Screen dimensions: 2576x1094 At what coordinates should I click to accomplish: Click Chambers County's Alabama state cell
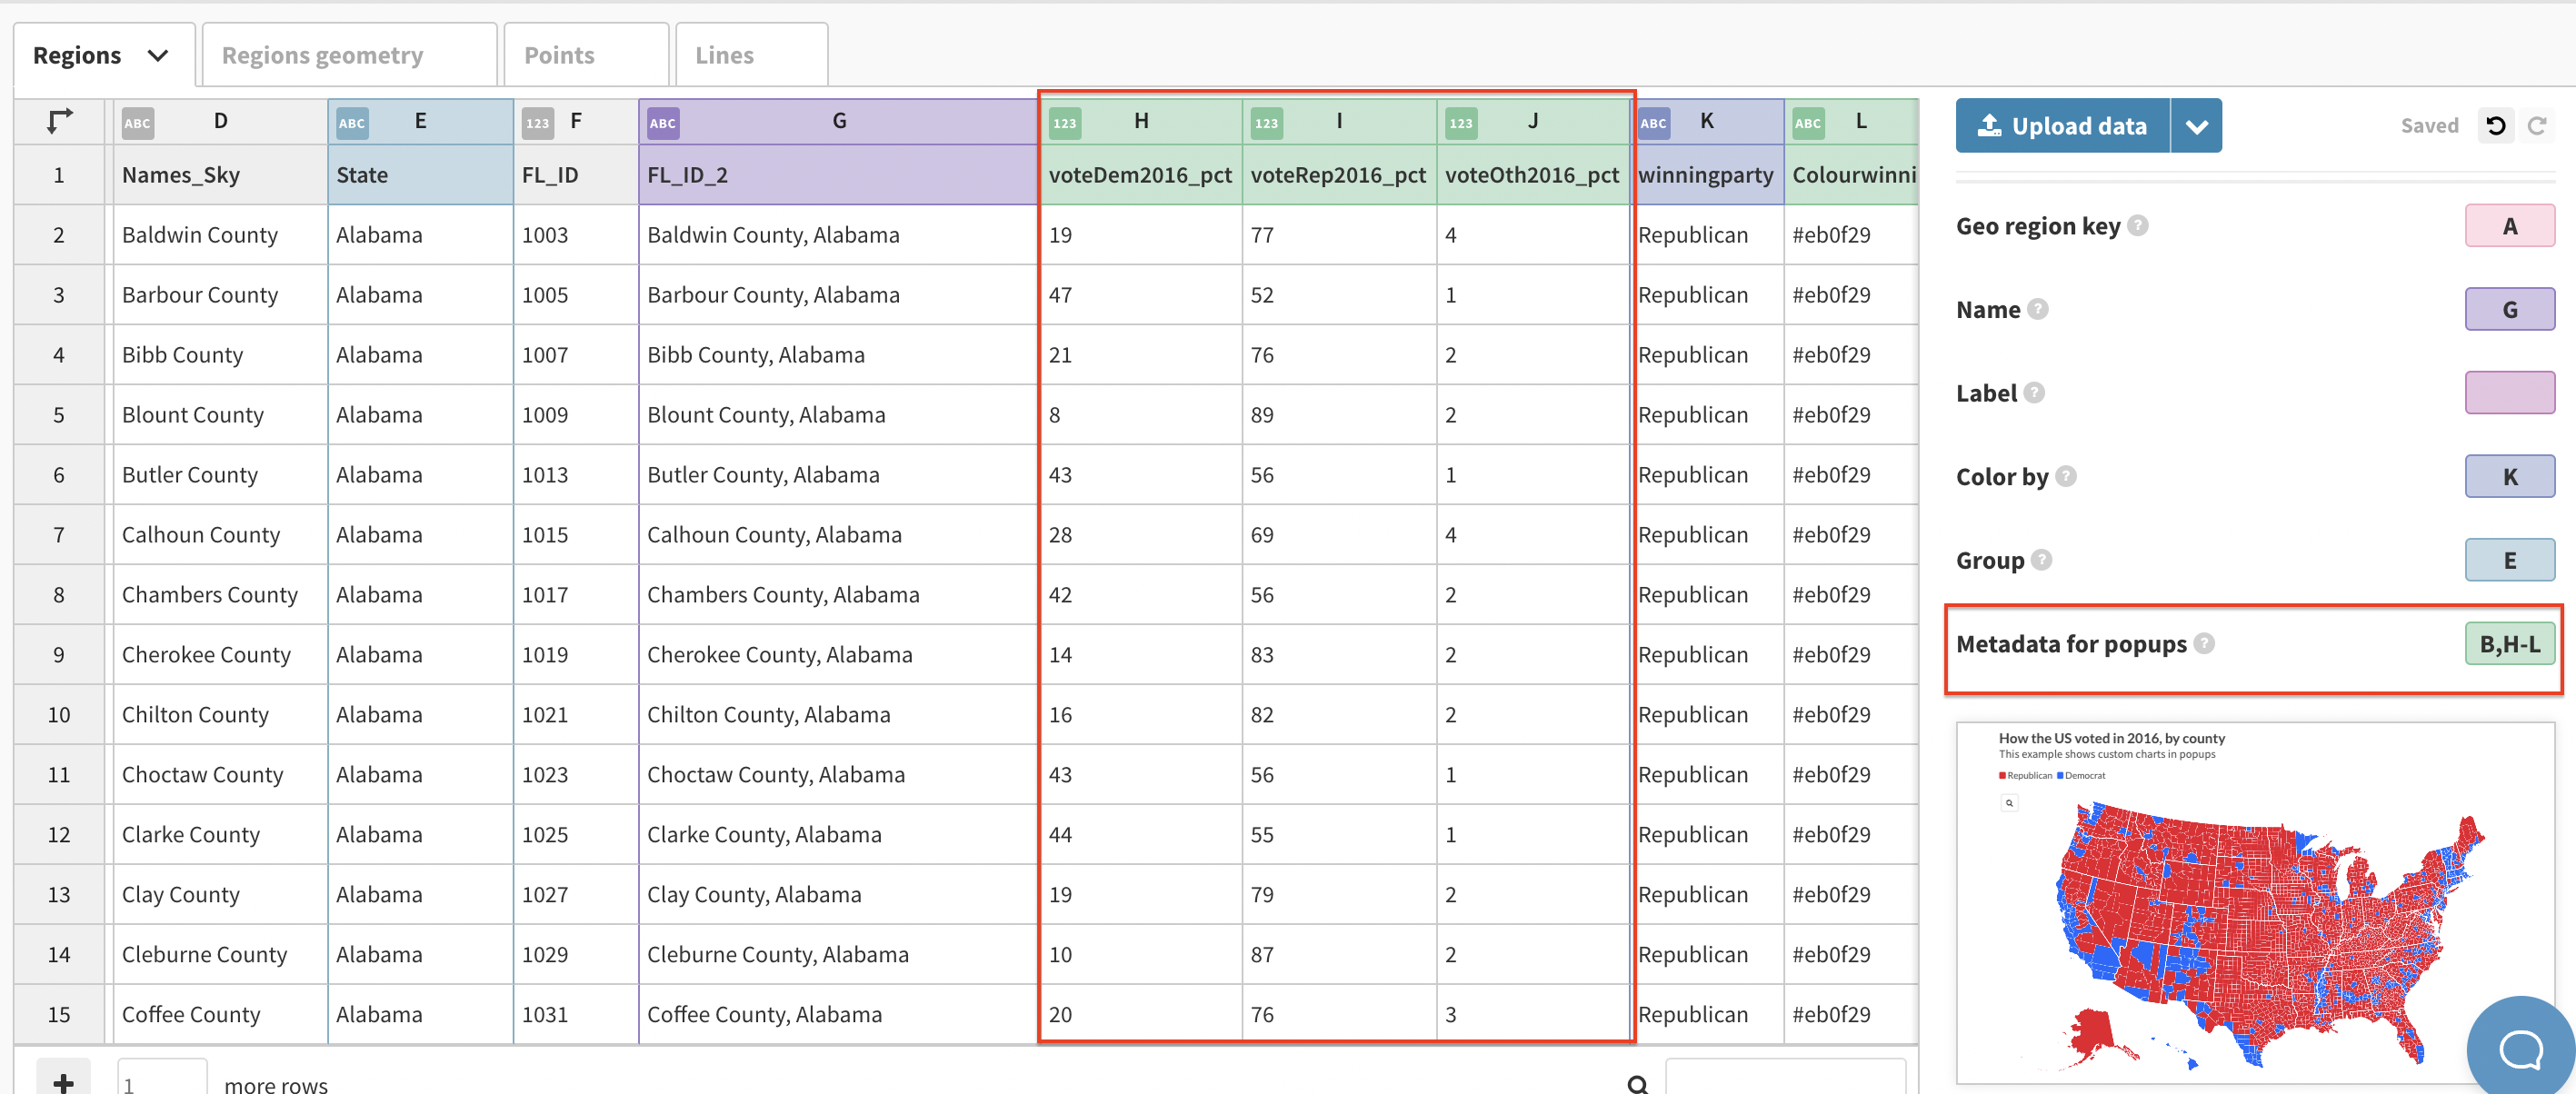pos(421,595)
